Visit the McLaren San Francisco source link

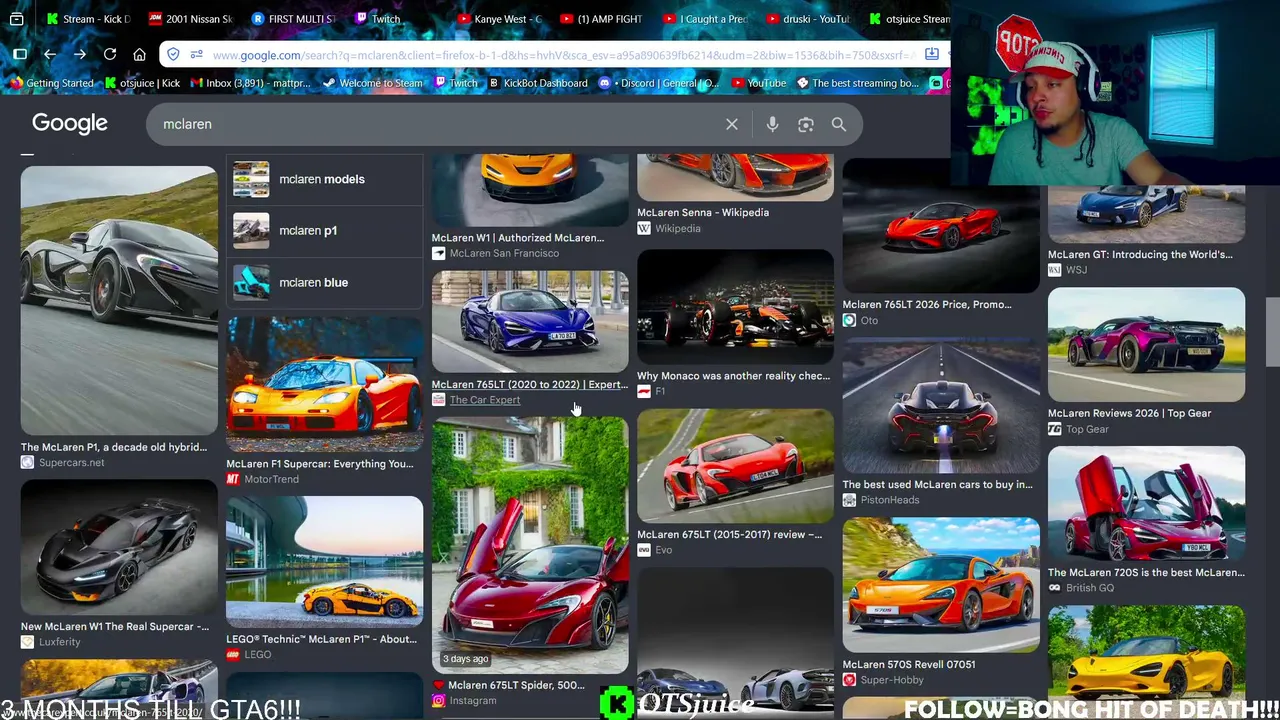496,253
